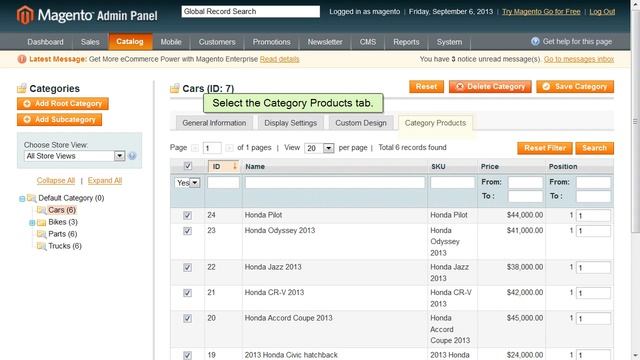The width and height of the screenshot is (640, 360).
Task: Uncheck the Honda CR-V 2013 checkbox
Action: (187, 293)
